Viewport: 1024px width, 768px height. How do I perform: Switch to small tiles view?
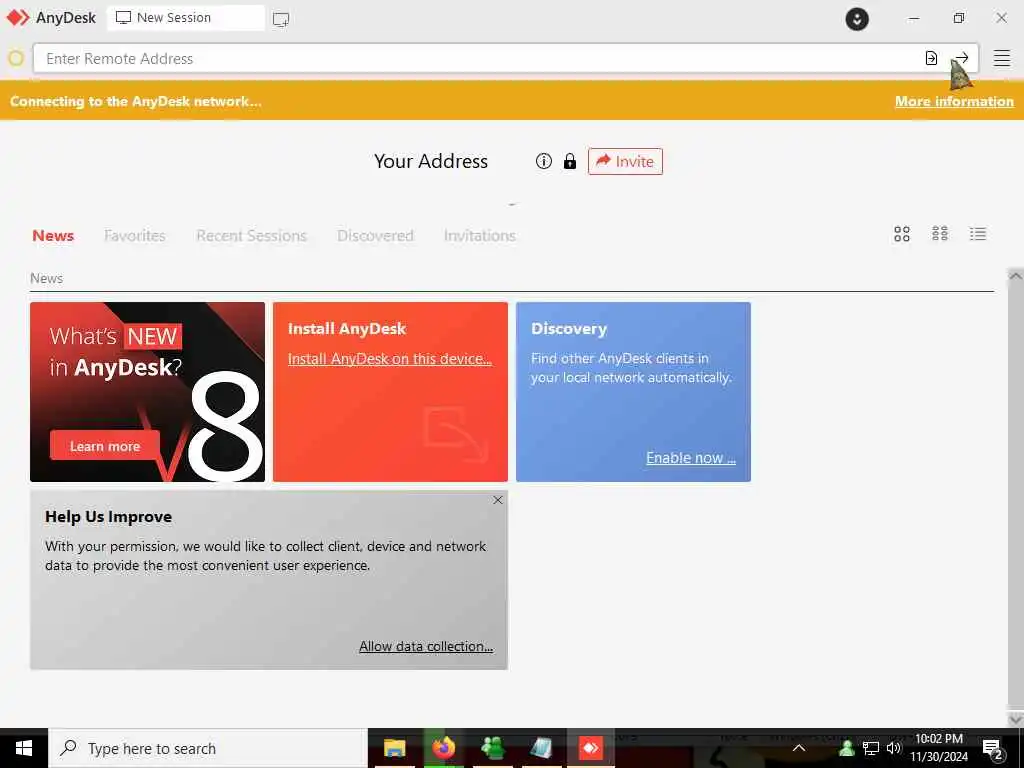click(940, 234)
